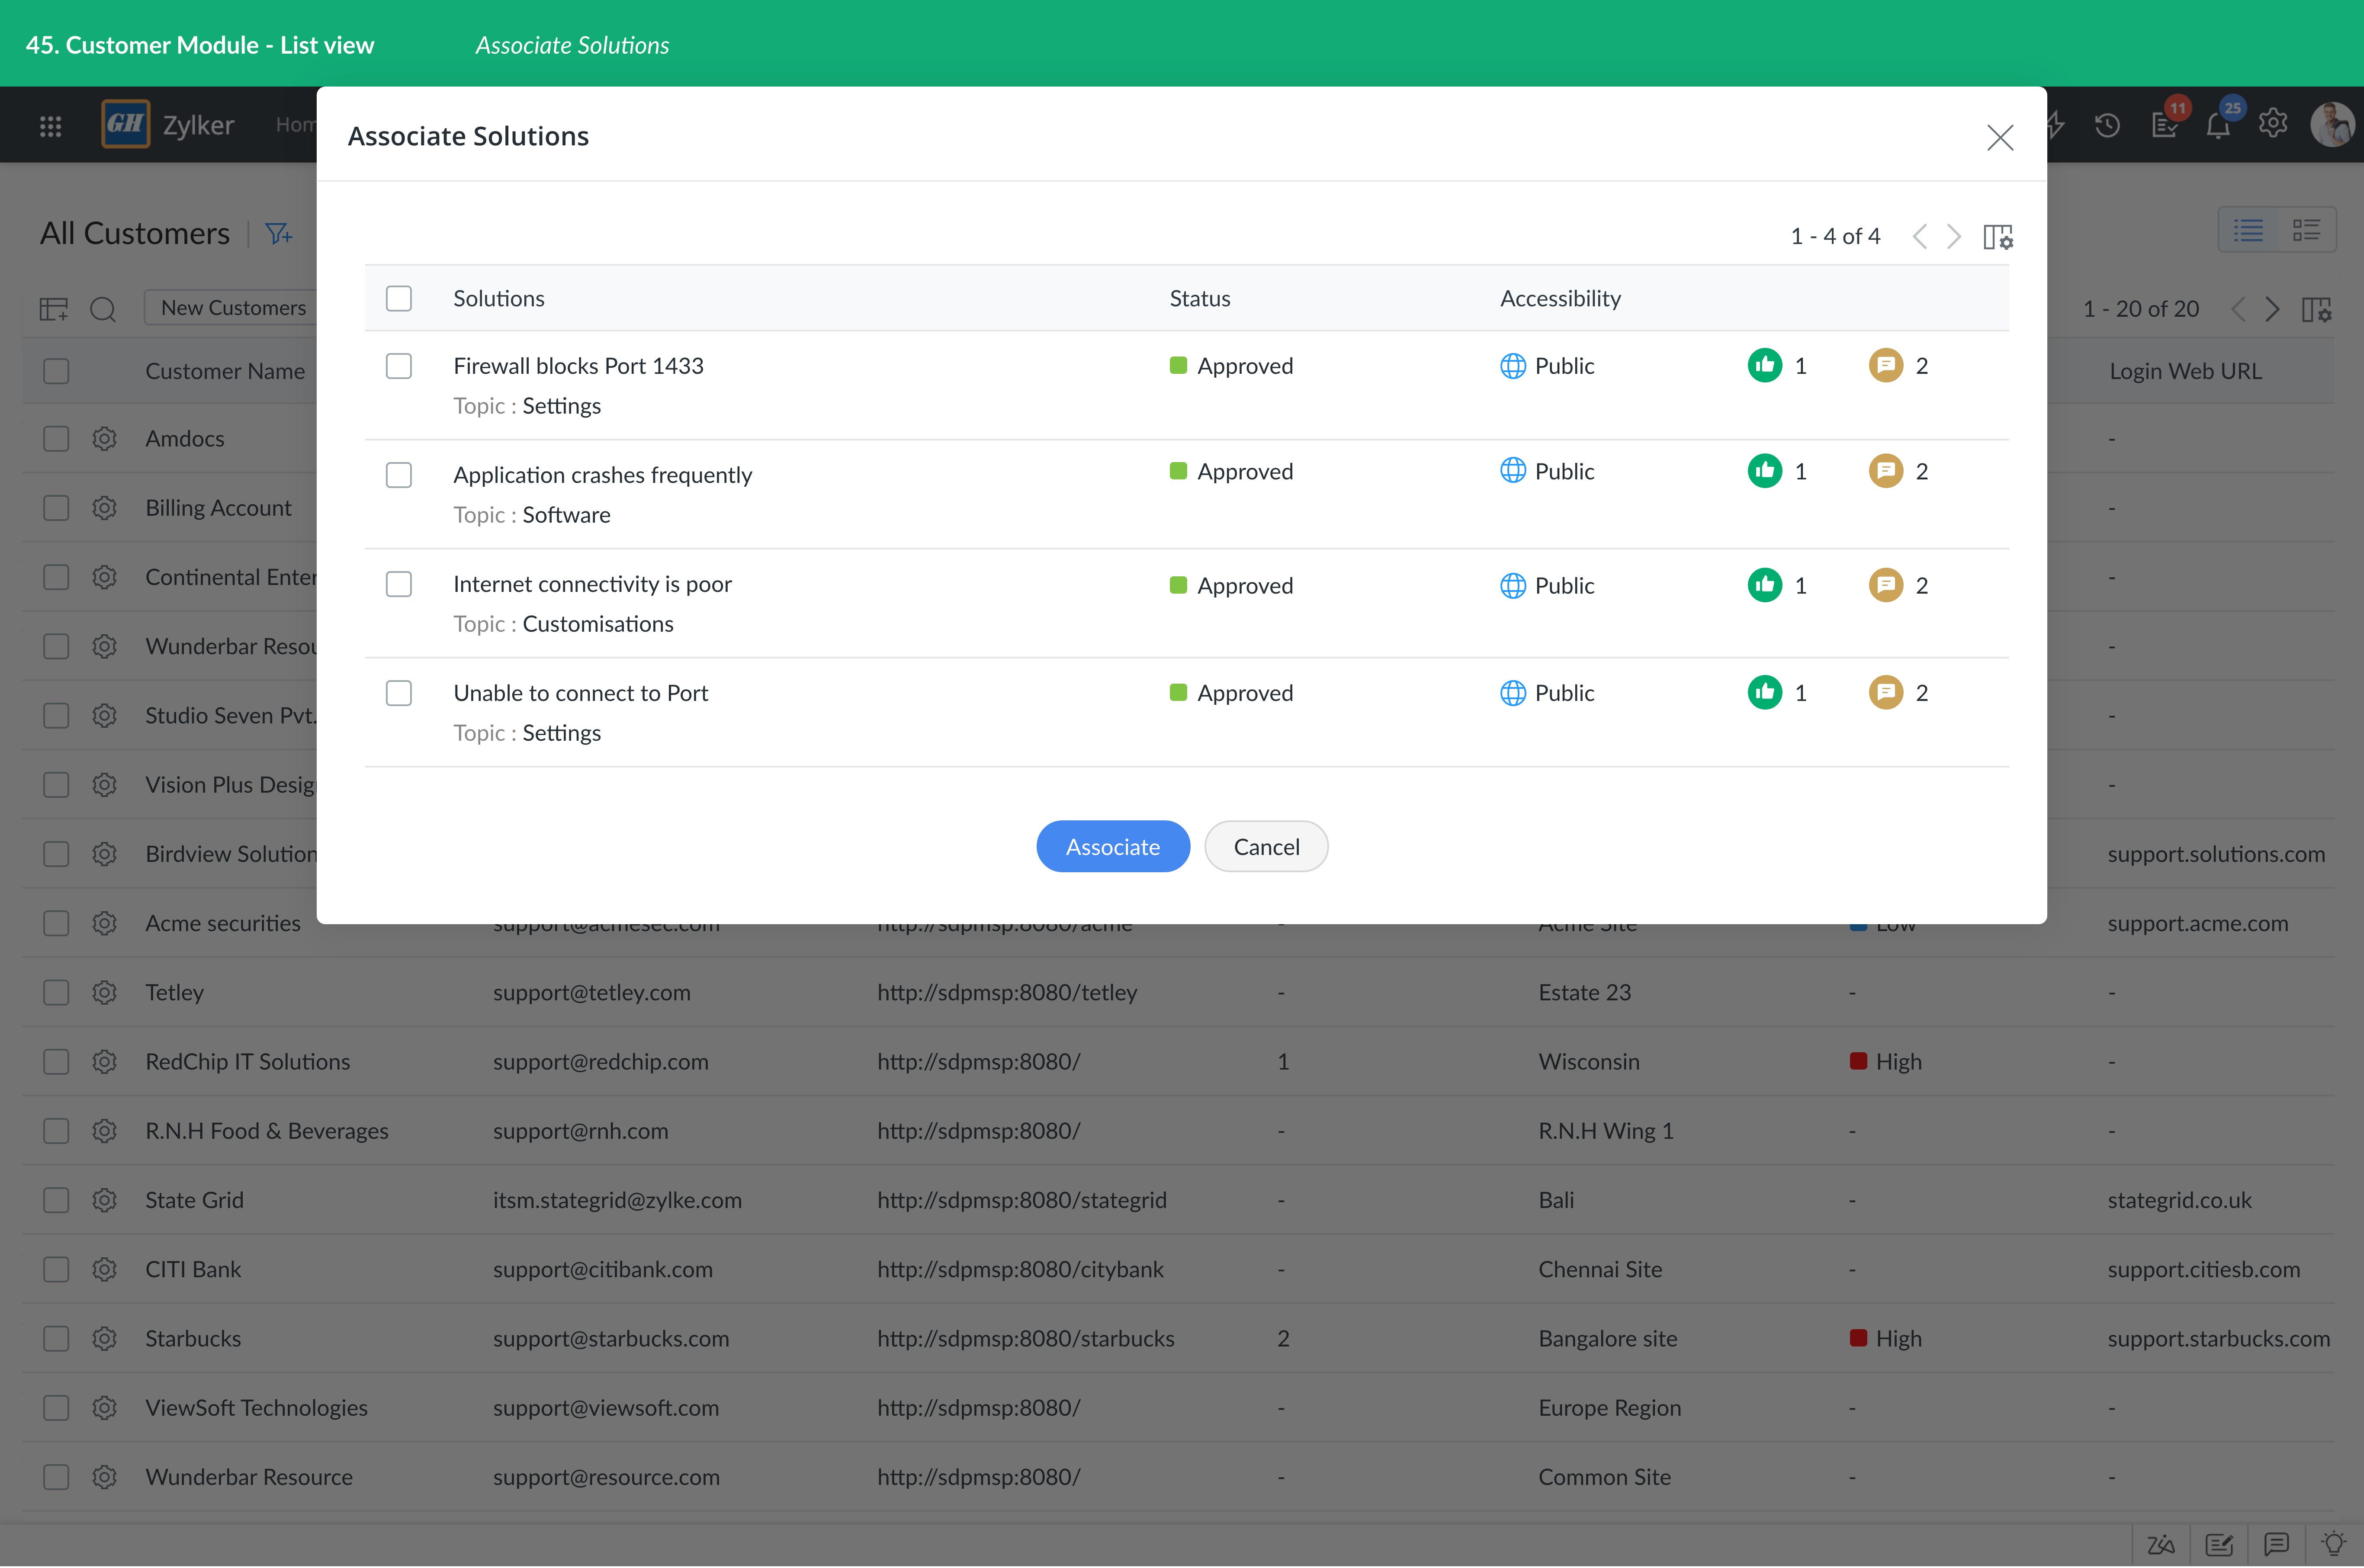Go to next page of customers list
The image size is (2364, 1568).
(2273, 309)
